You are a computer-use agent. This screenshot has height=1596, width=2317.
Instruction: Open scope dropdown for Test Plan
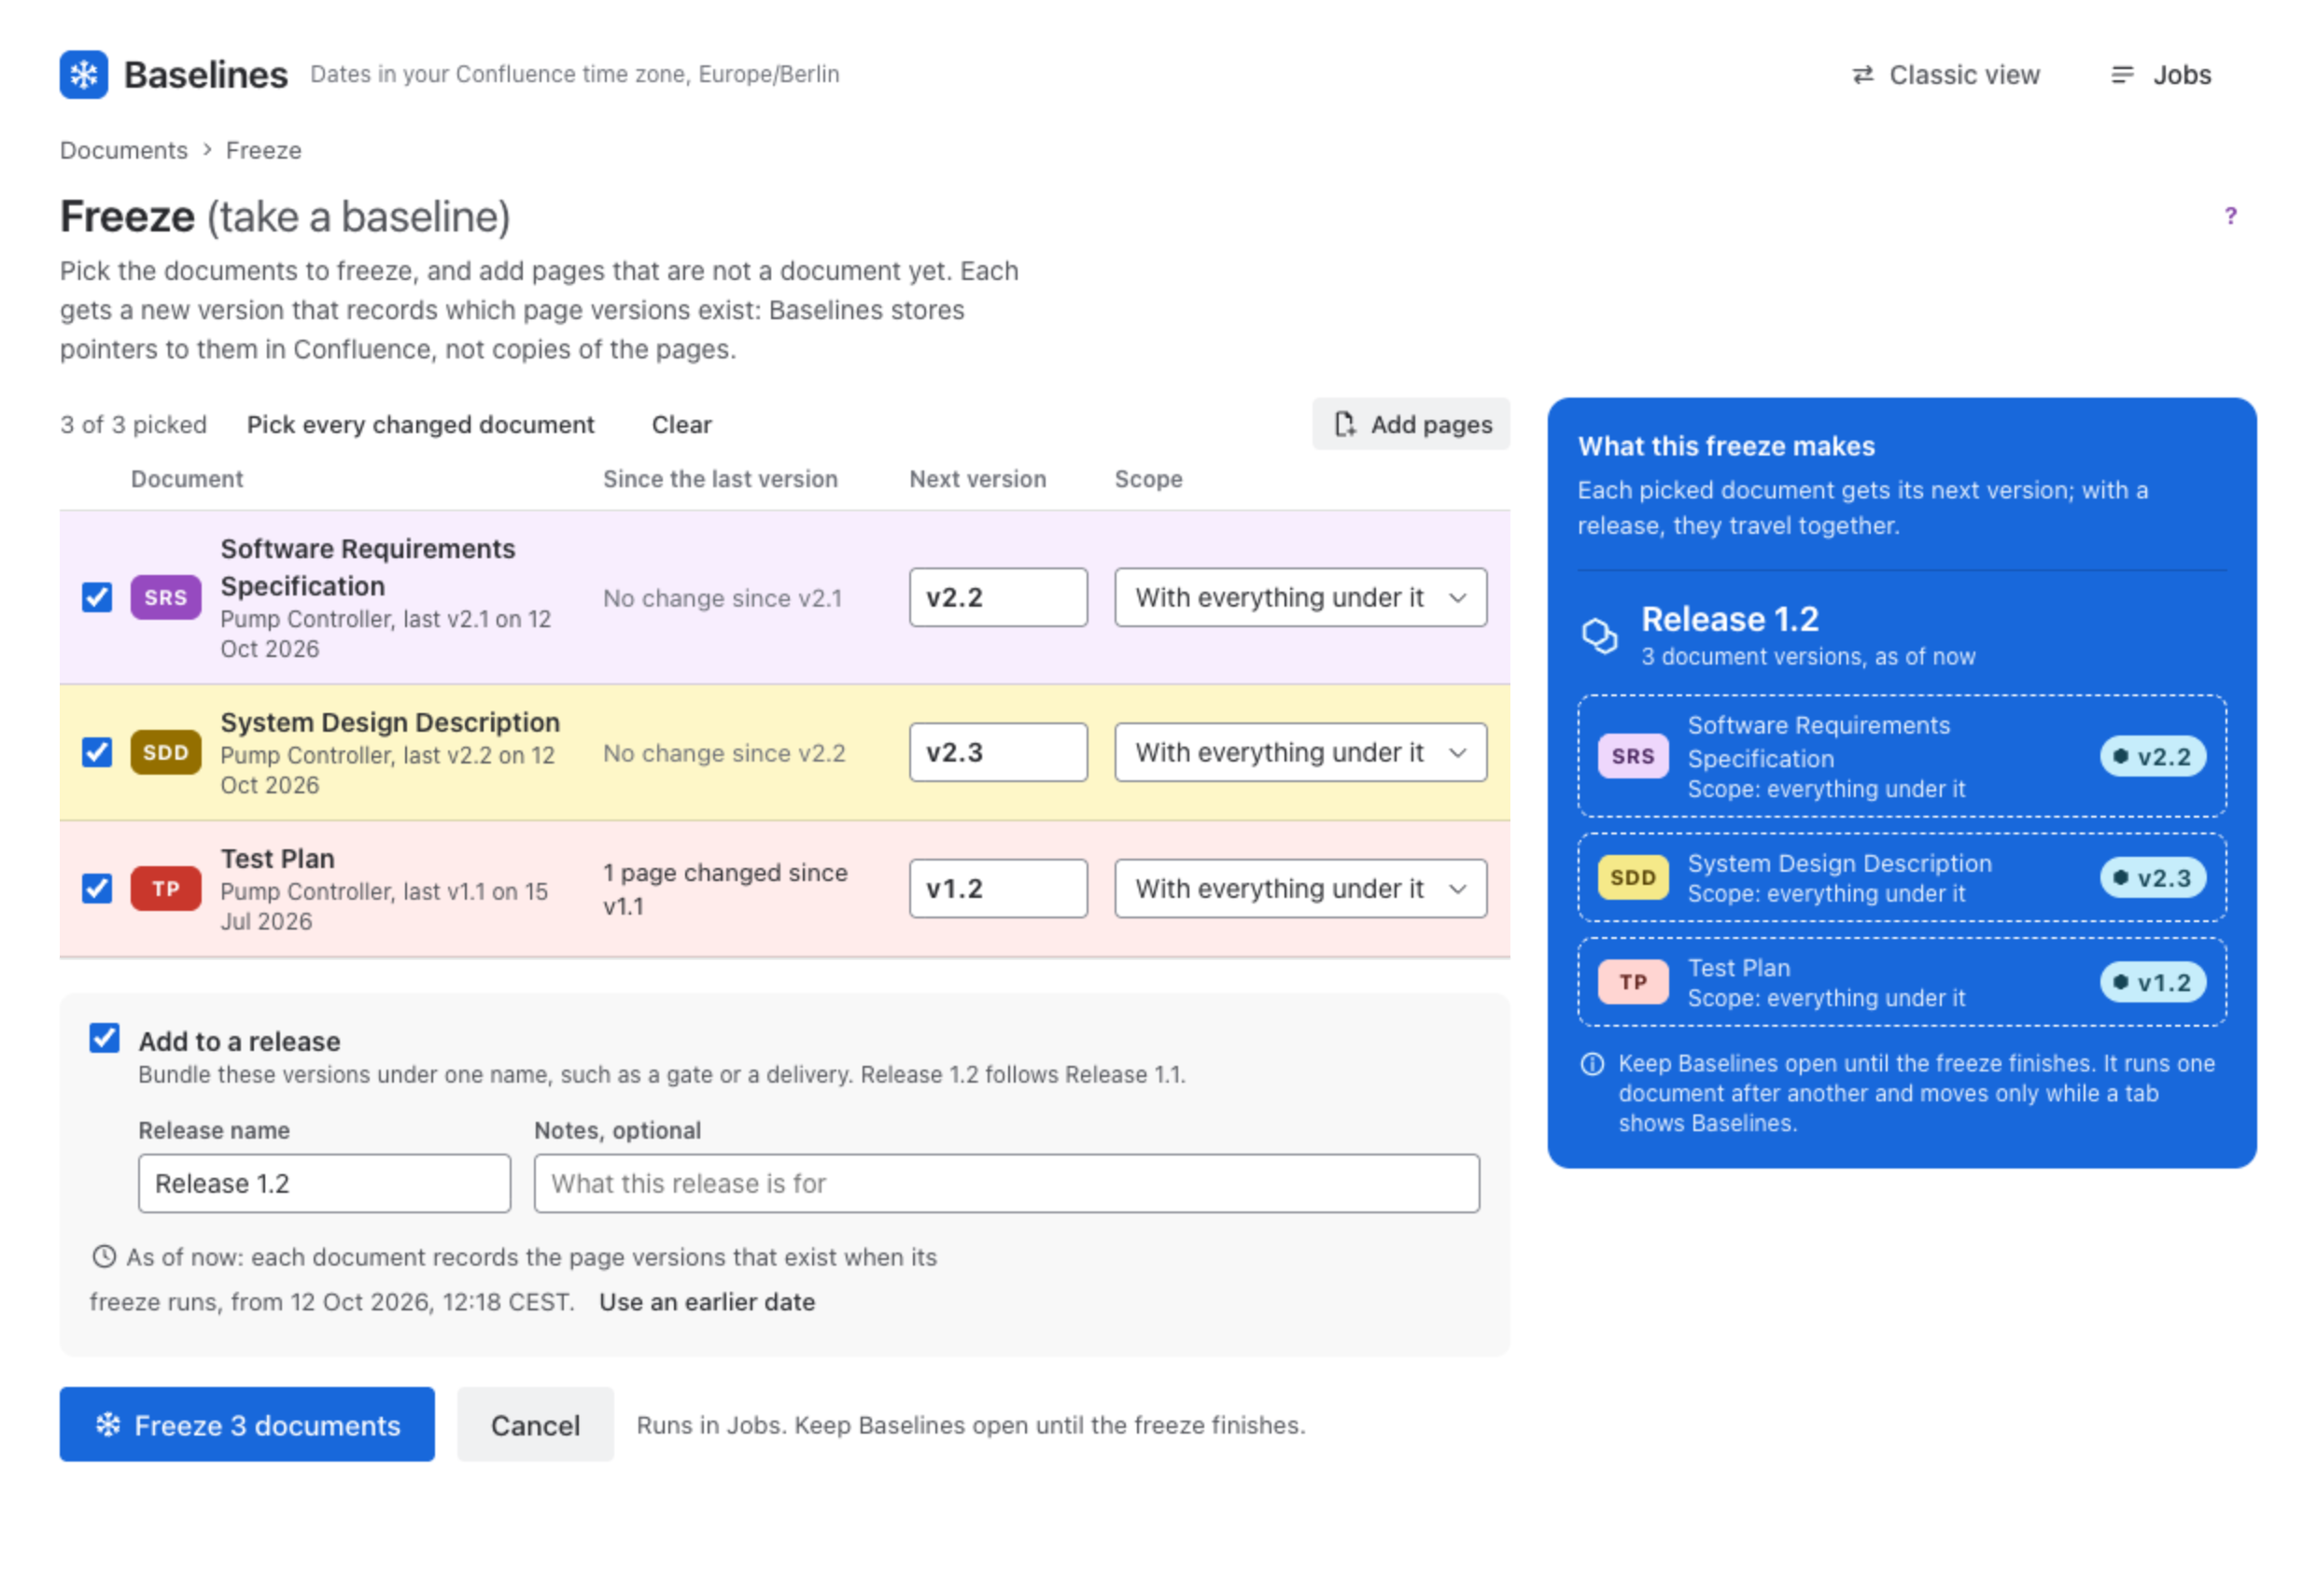(1300, 889)
